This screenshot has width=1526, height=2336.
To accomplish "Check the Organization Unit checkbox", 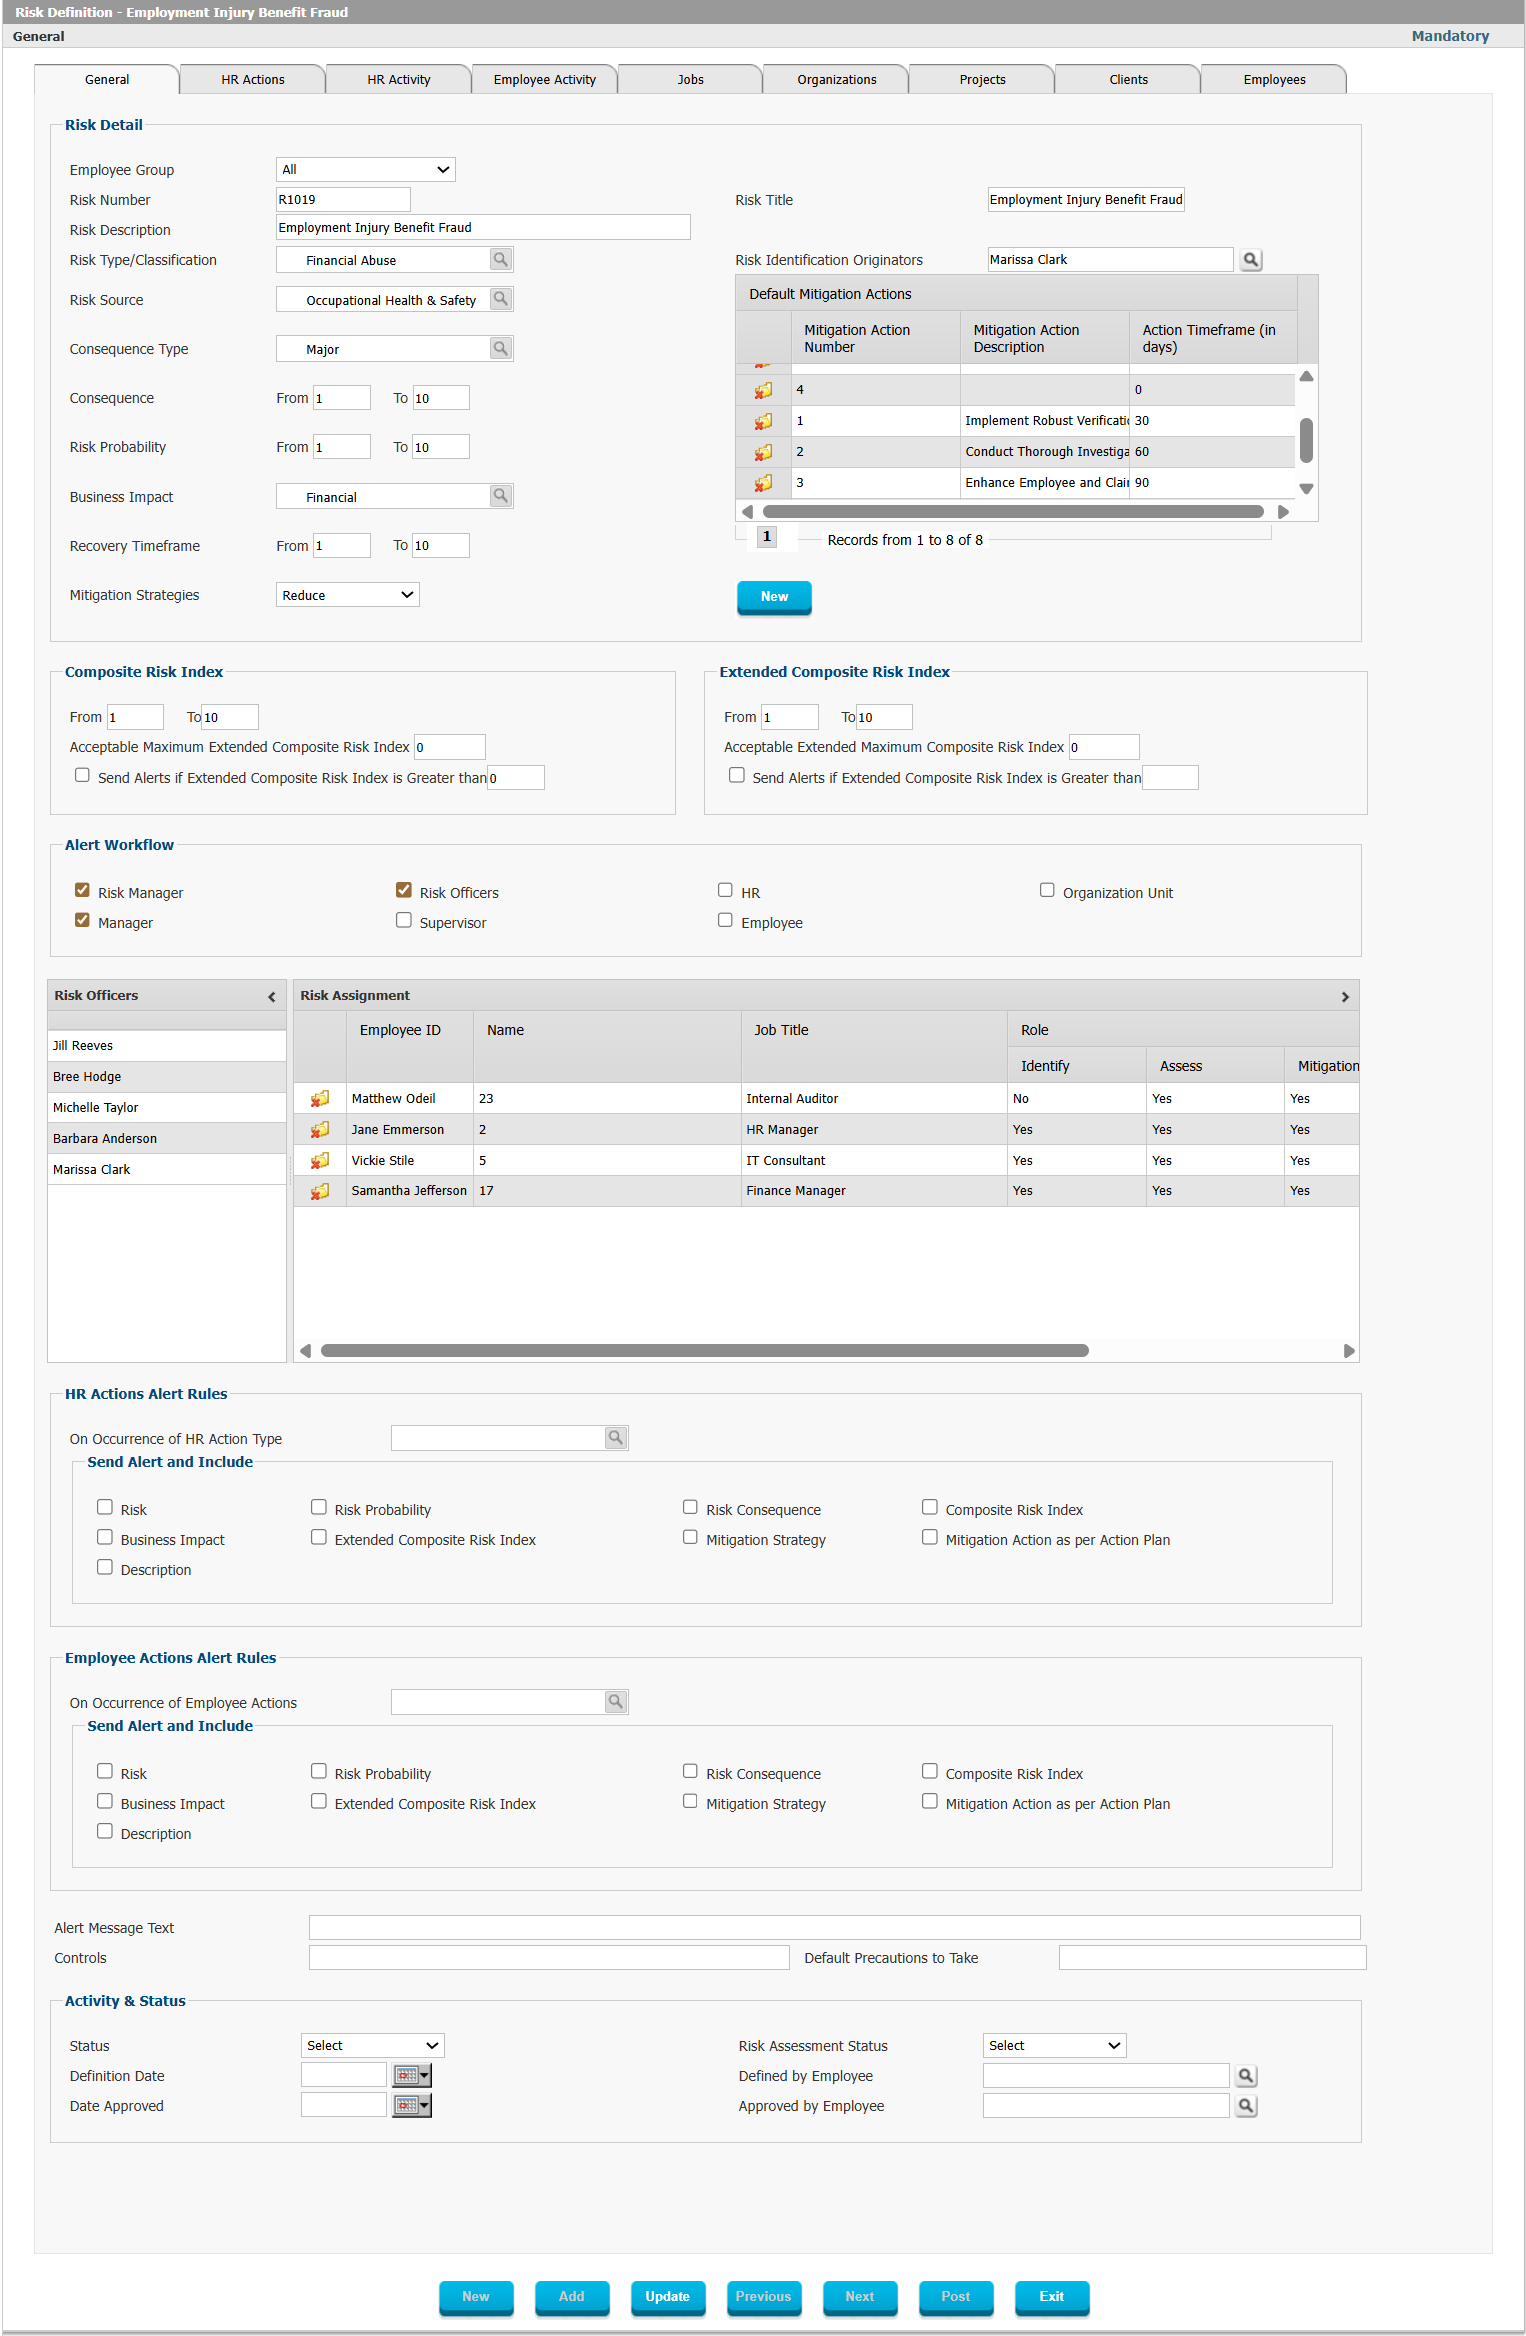I will [x=1047, y=891].
